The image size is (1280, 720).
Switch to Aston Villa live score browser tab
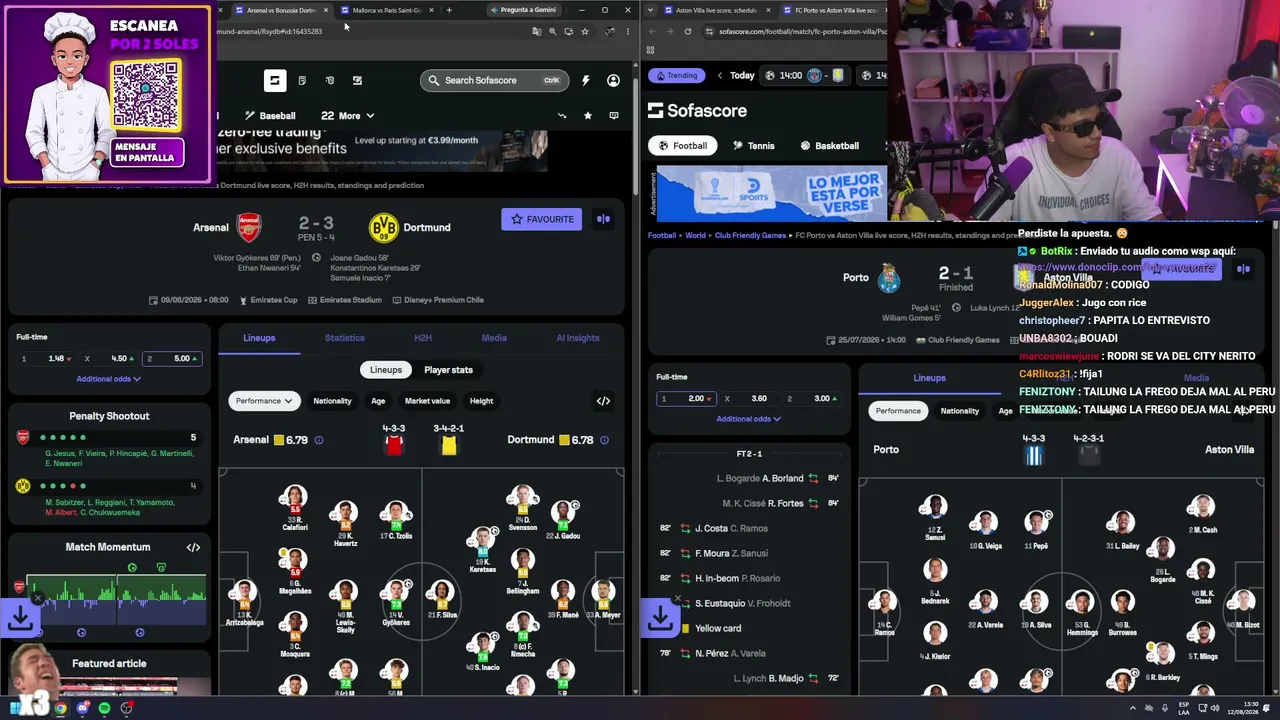coord(716,10)
